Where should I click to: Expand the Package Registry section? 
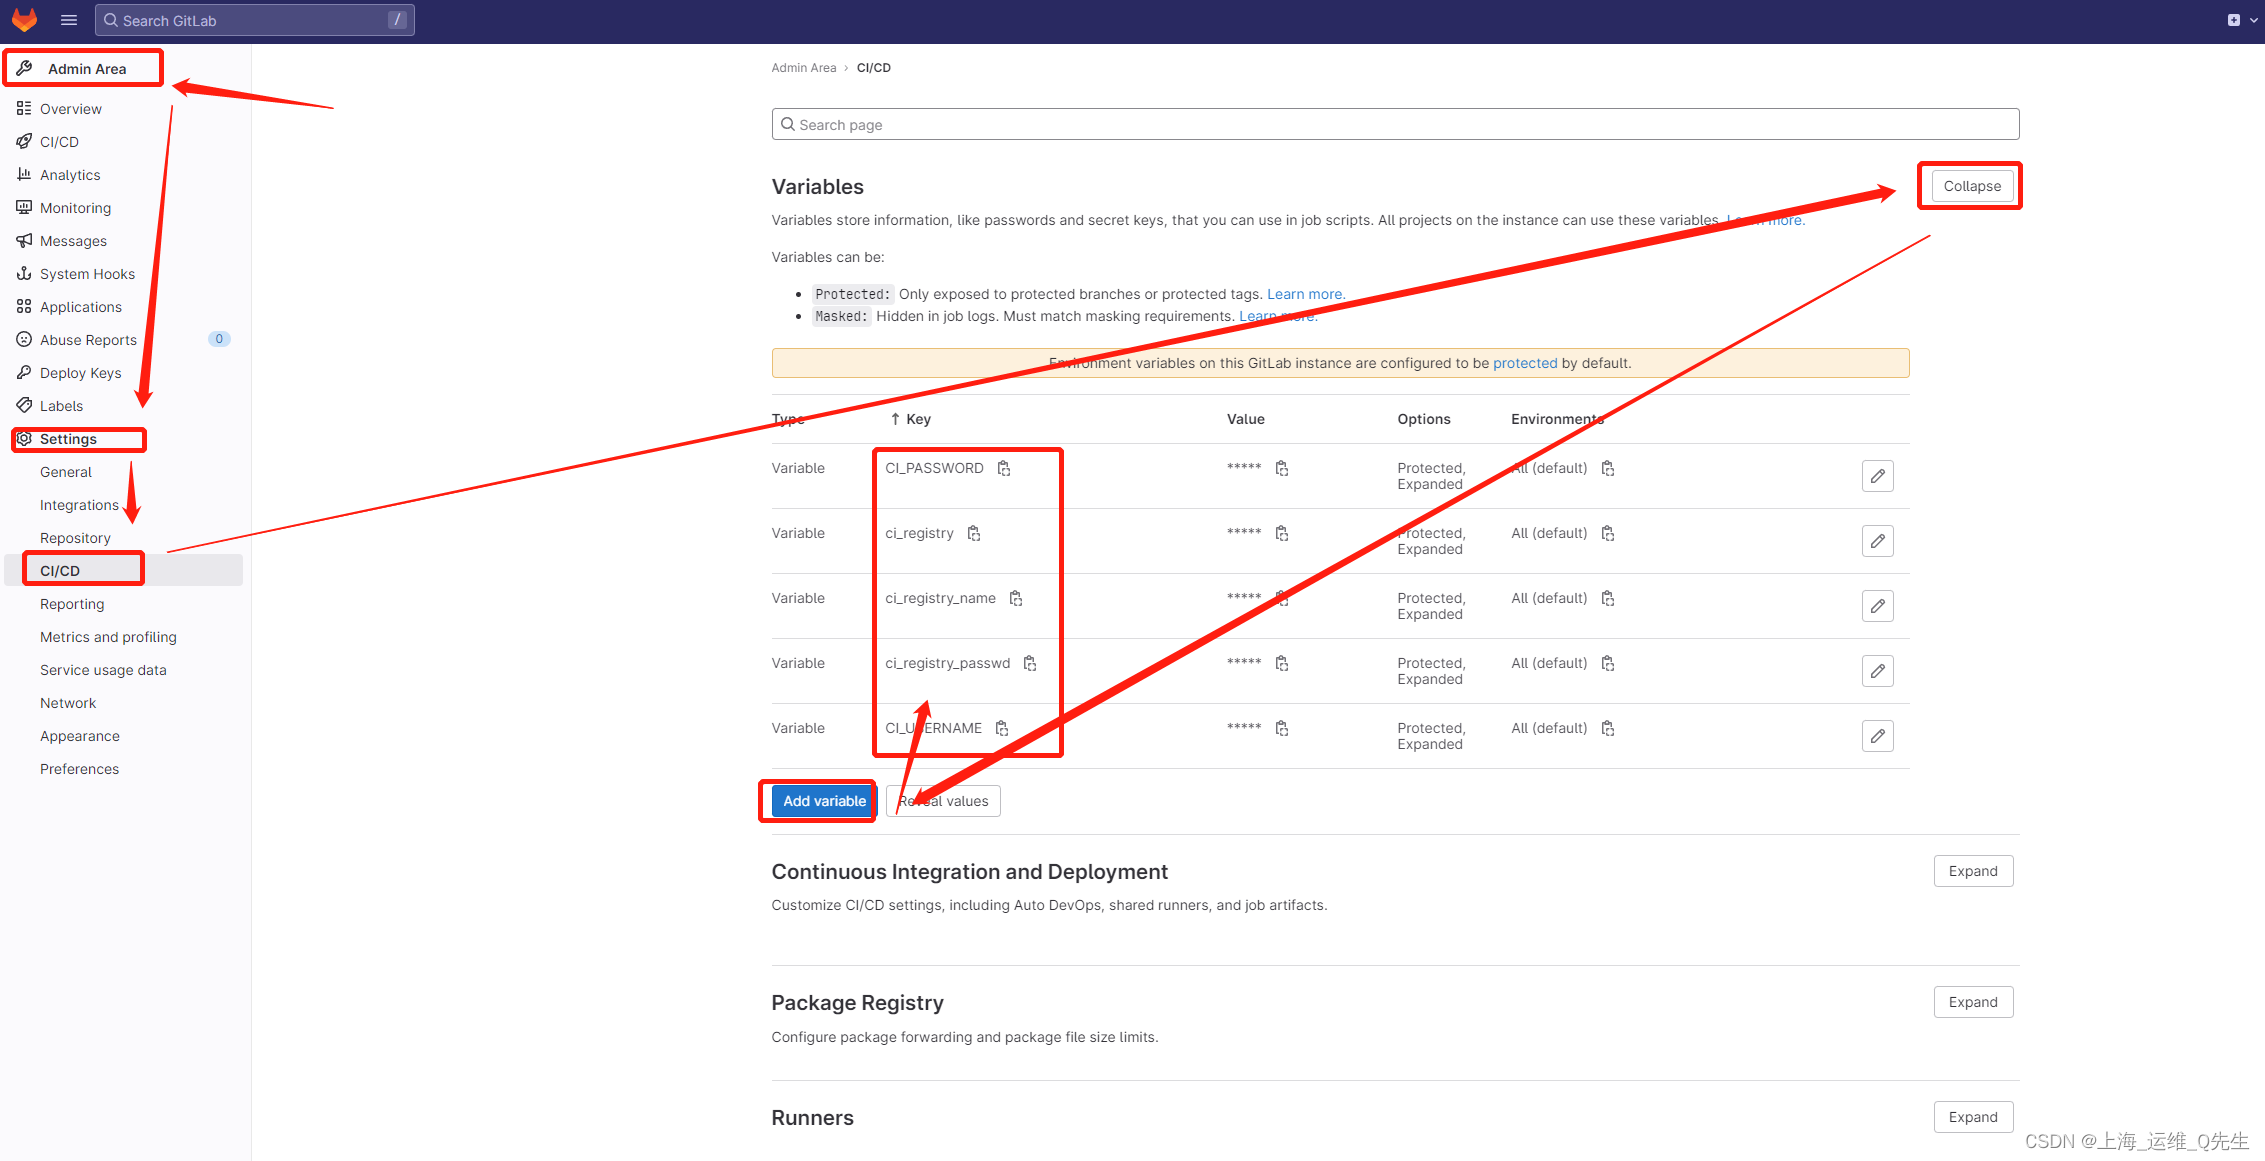click(1972, 1002)
